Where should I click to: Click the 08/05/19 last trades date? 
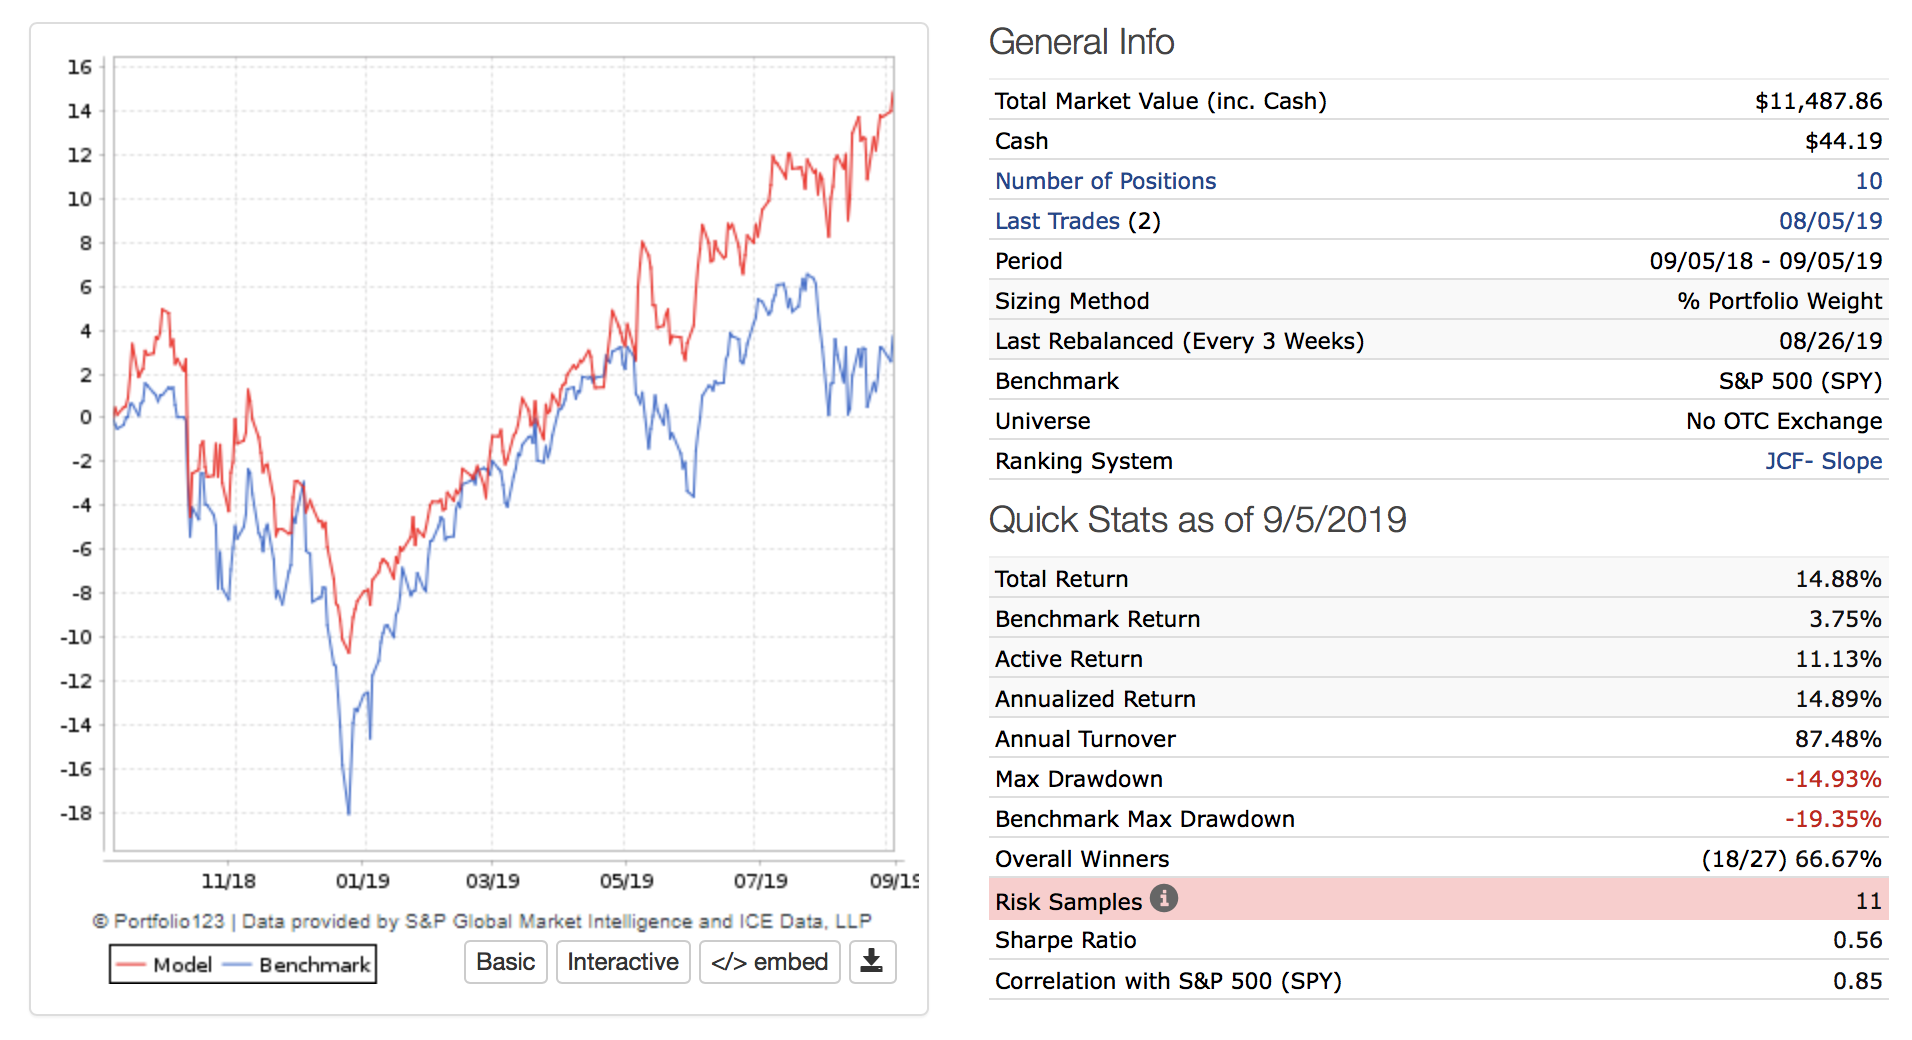[1830, 221]
